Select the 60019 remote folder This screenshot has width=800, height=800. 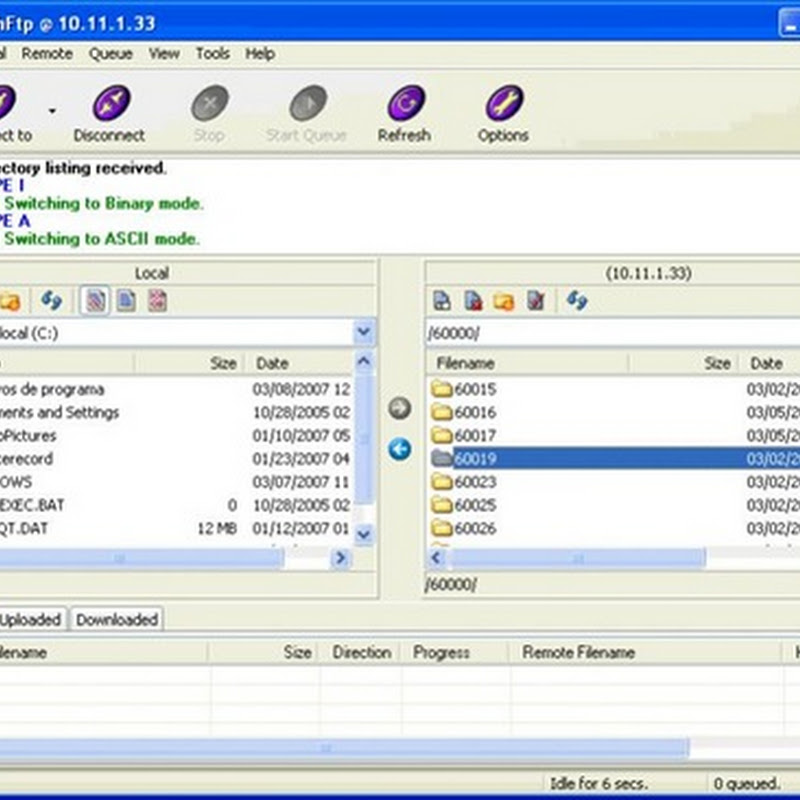[475, 459]
